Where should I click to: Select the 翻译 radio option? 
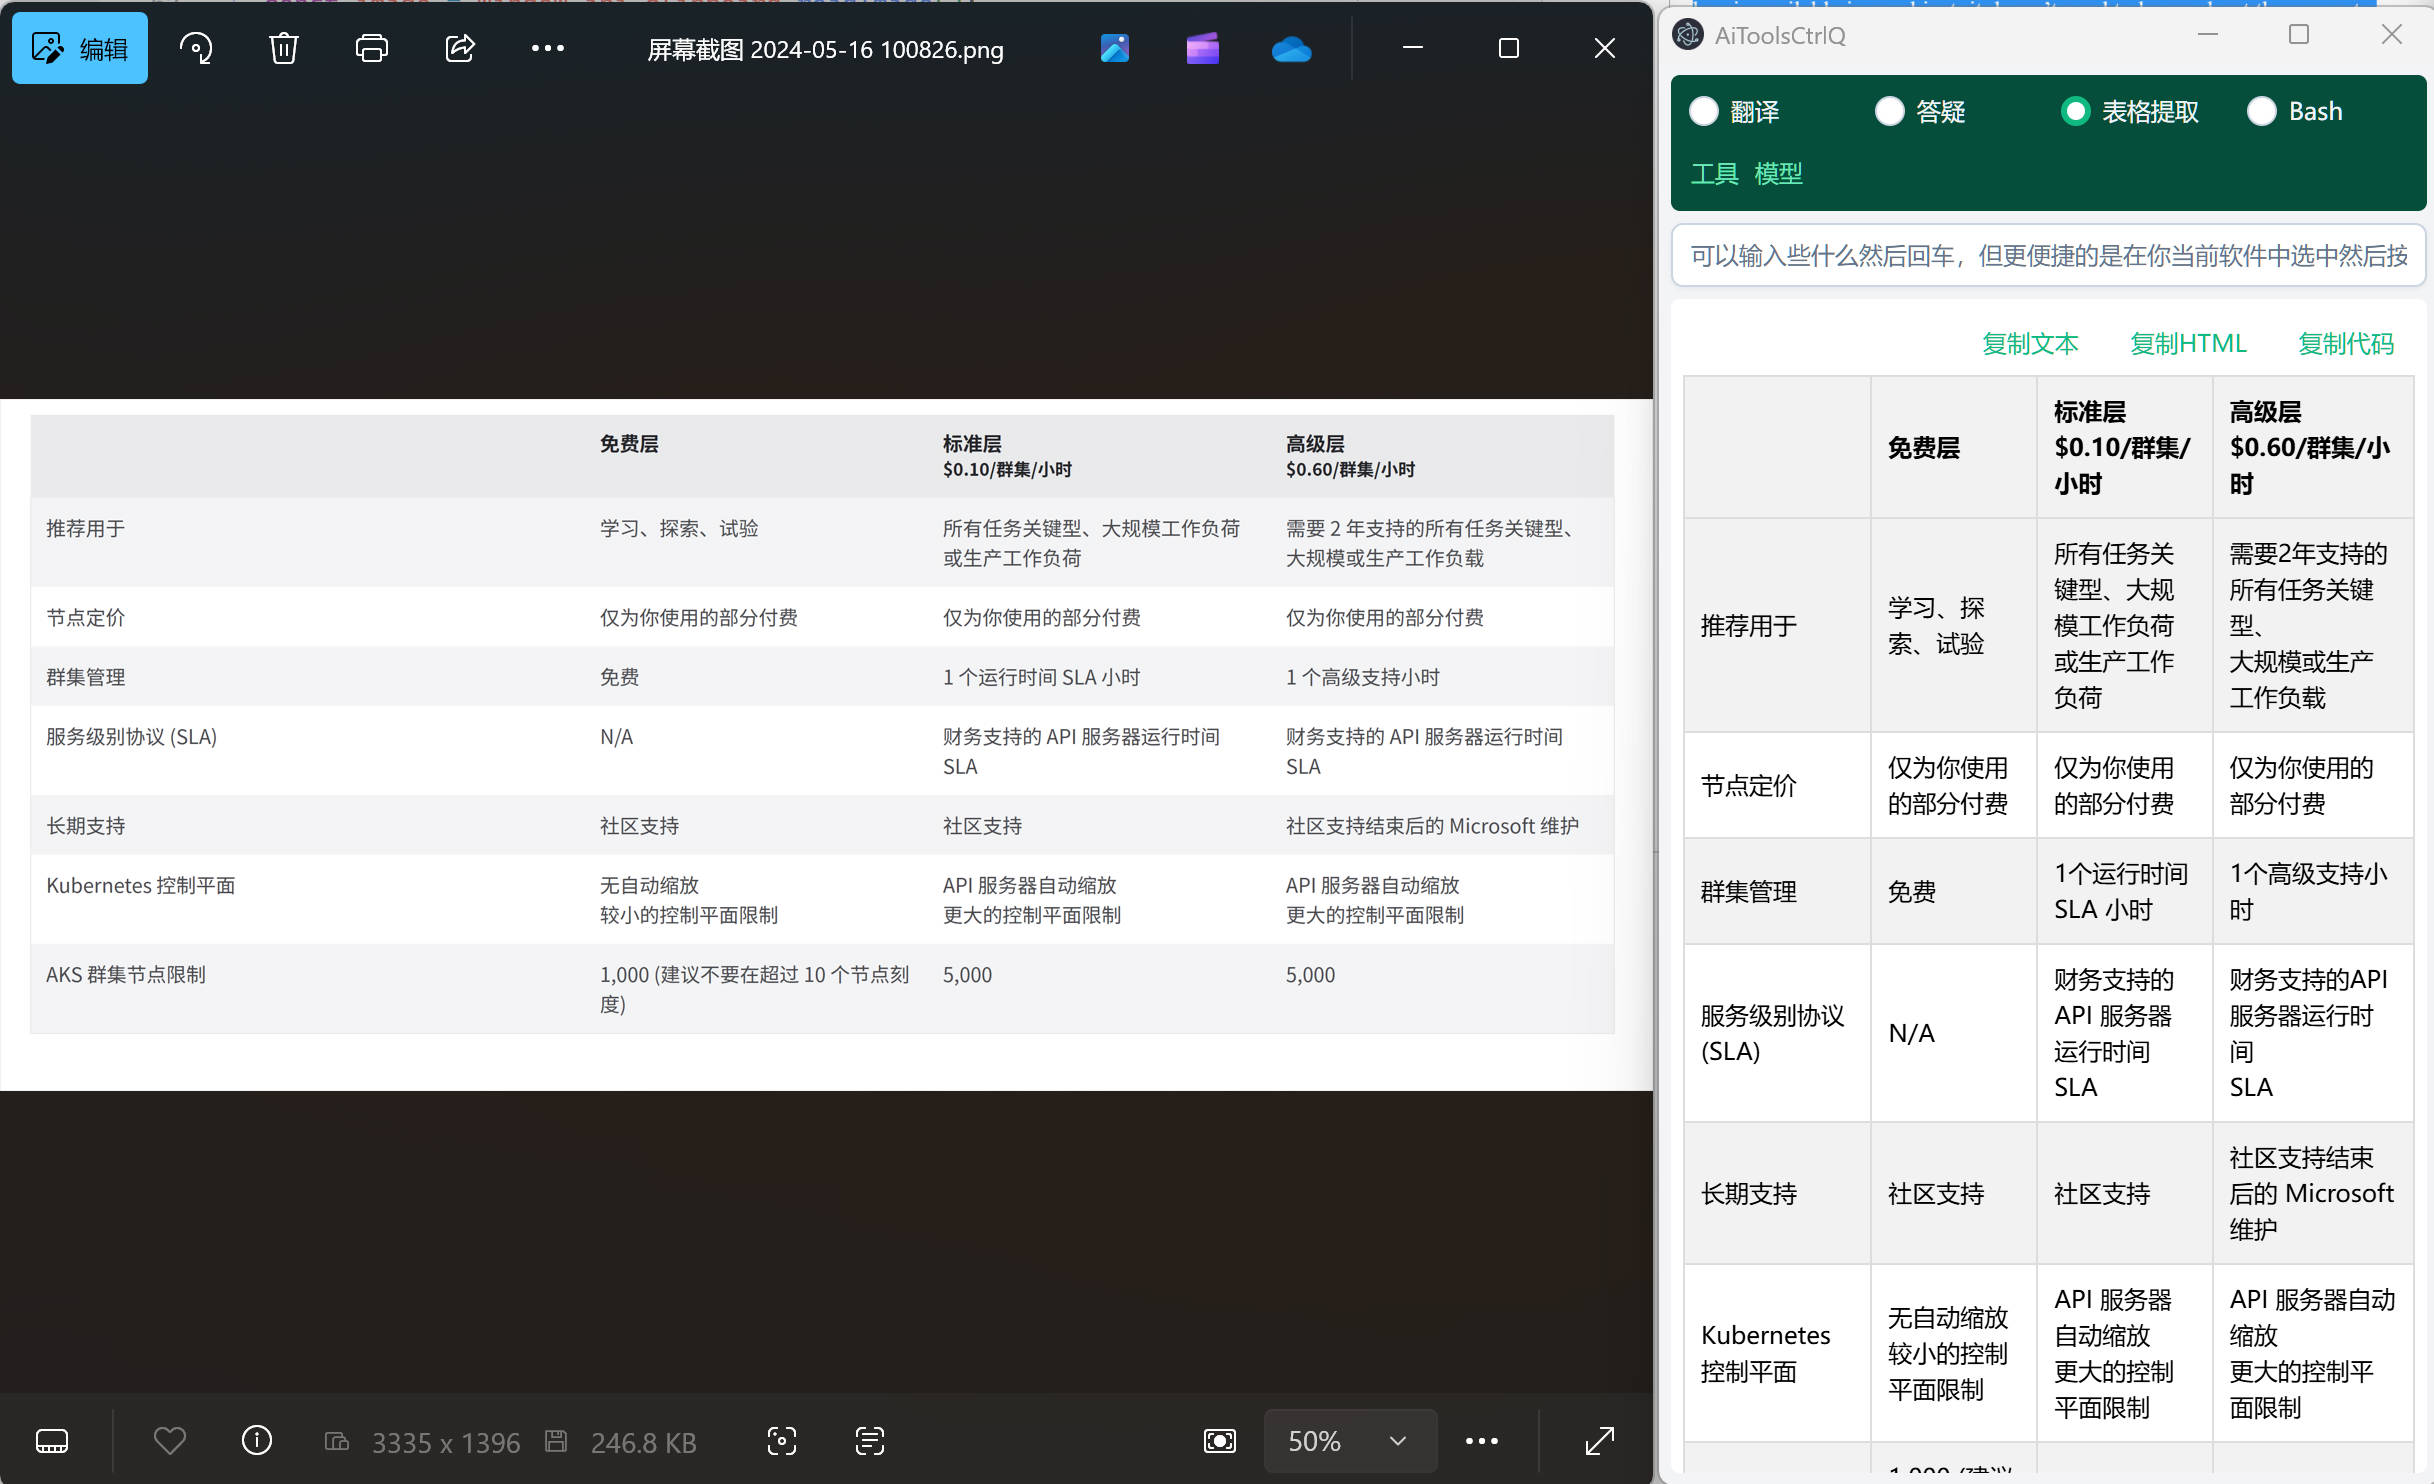click(x=1704, y=111)
